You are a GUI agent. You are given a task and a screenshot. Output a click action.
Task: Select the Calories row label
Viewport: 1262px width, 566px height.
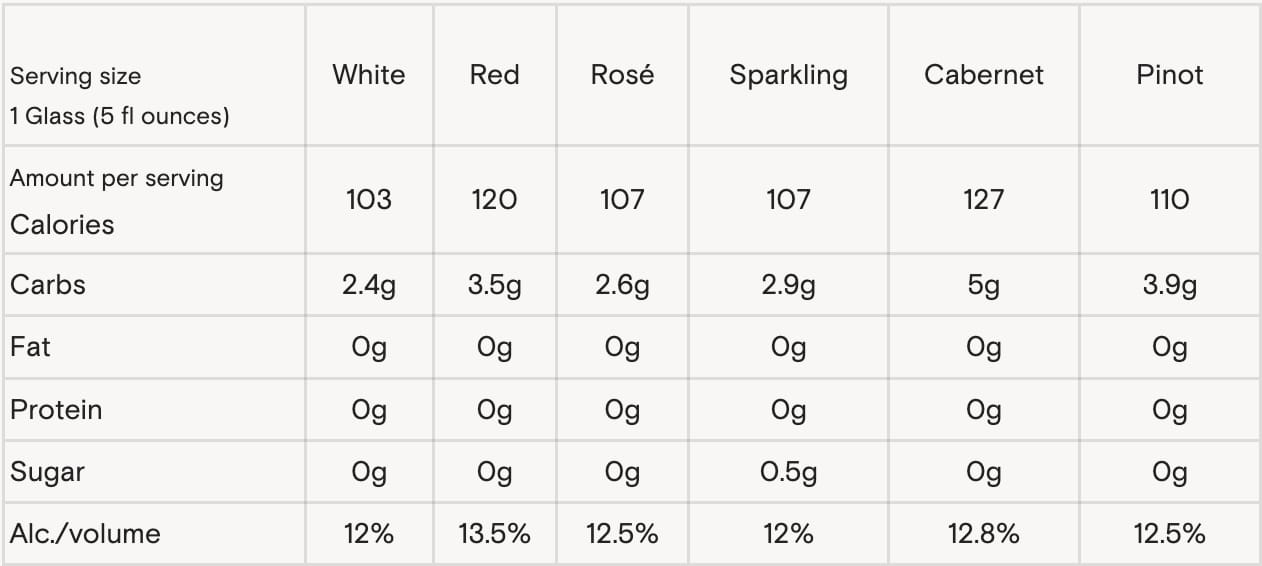62,225
